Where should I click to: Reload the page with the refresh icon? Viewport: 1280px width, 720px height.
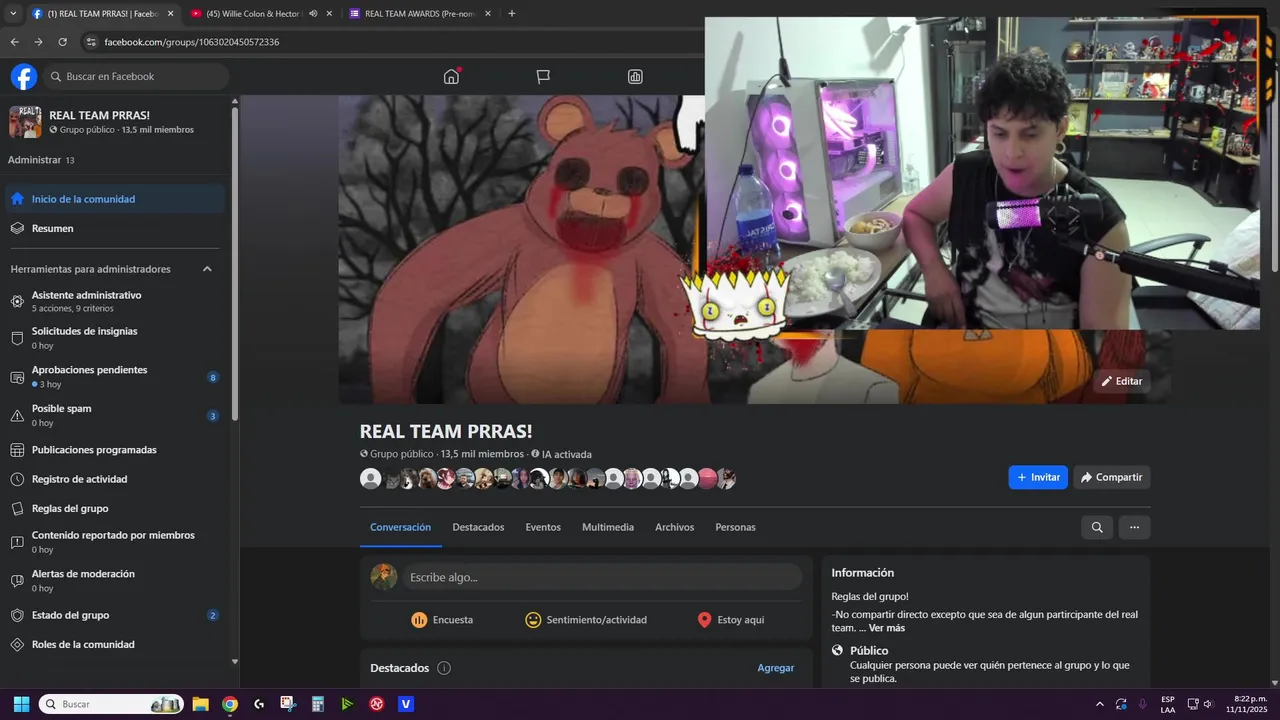coord(62,42)
